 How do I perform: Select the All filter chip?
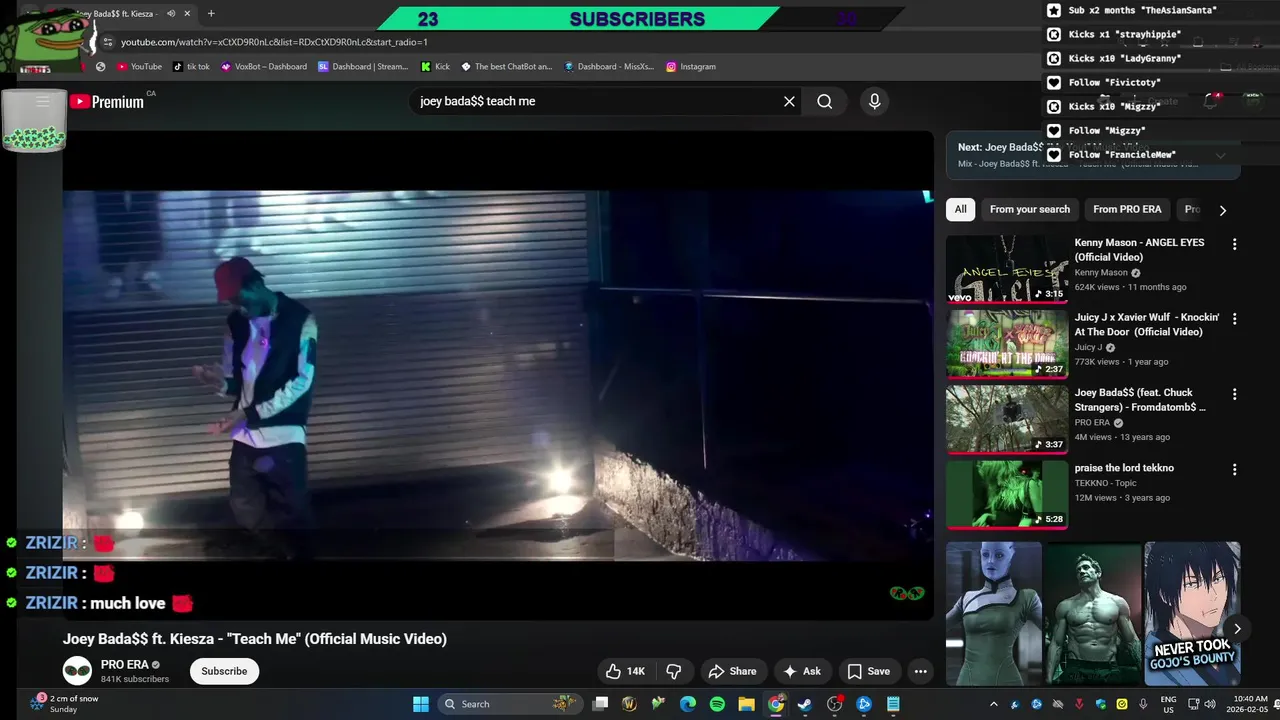pos(960,209)
